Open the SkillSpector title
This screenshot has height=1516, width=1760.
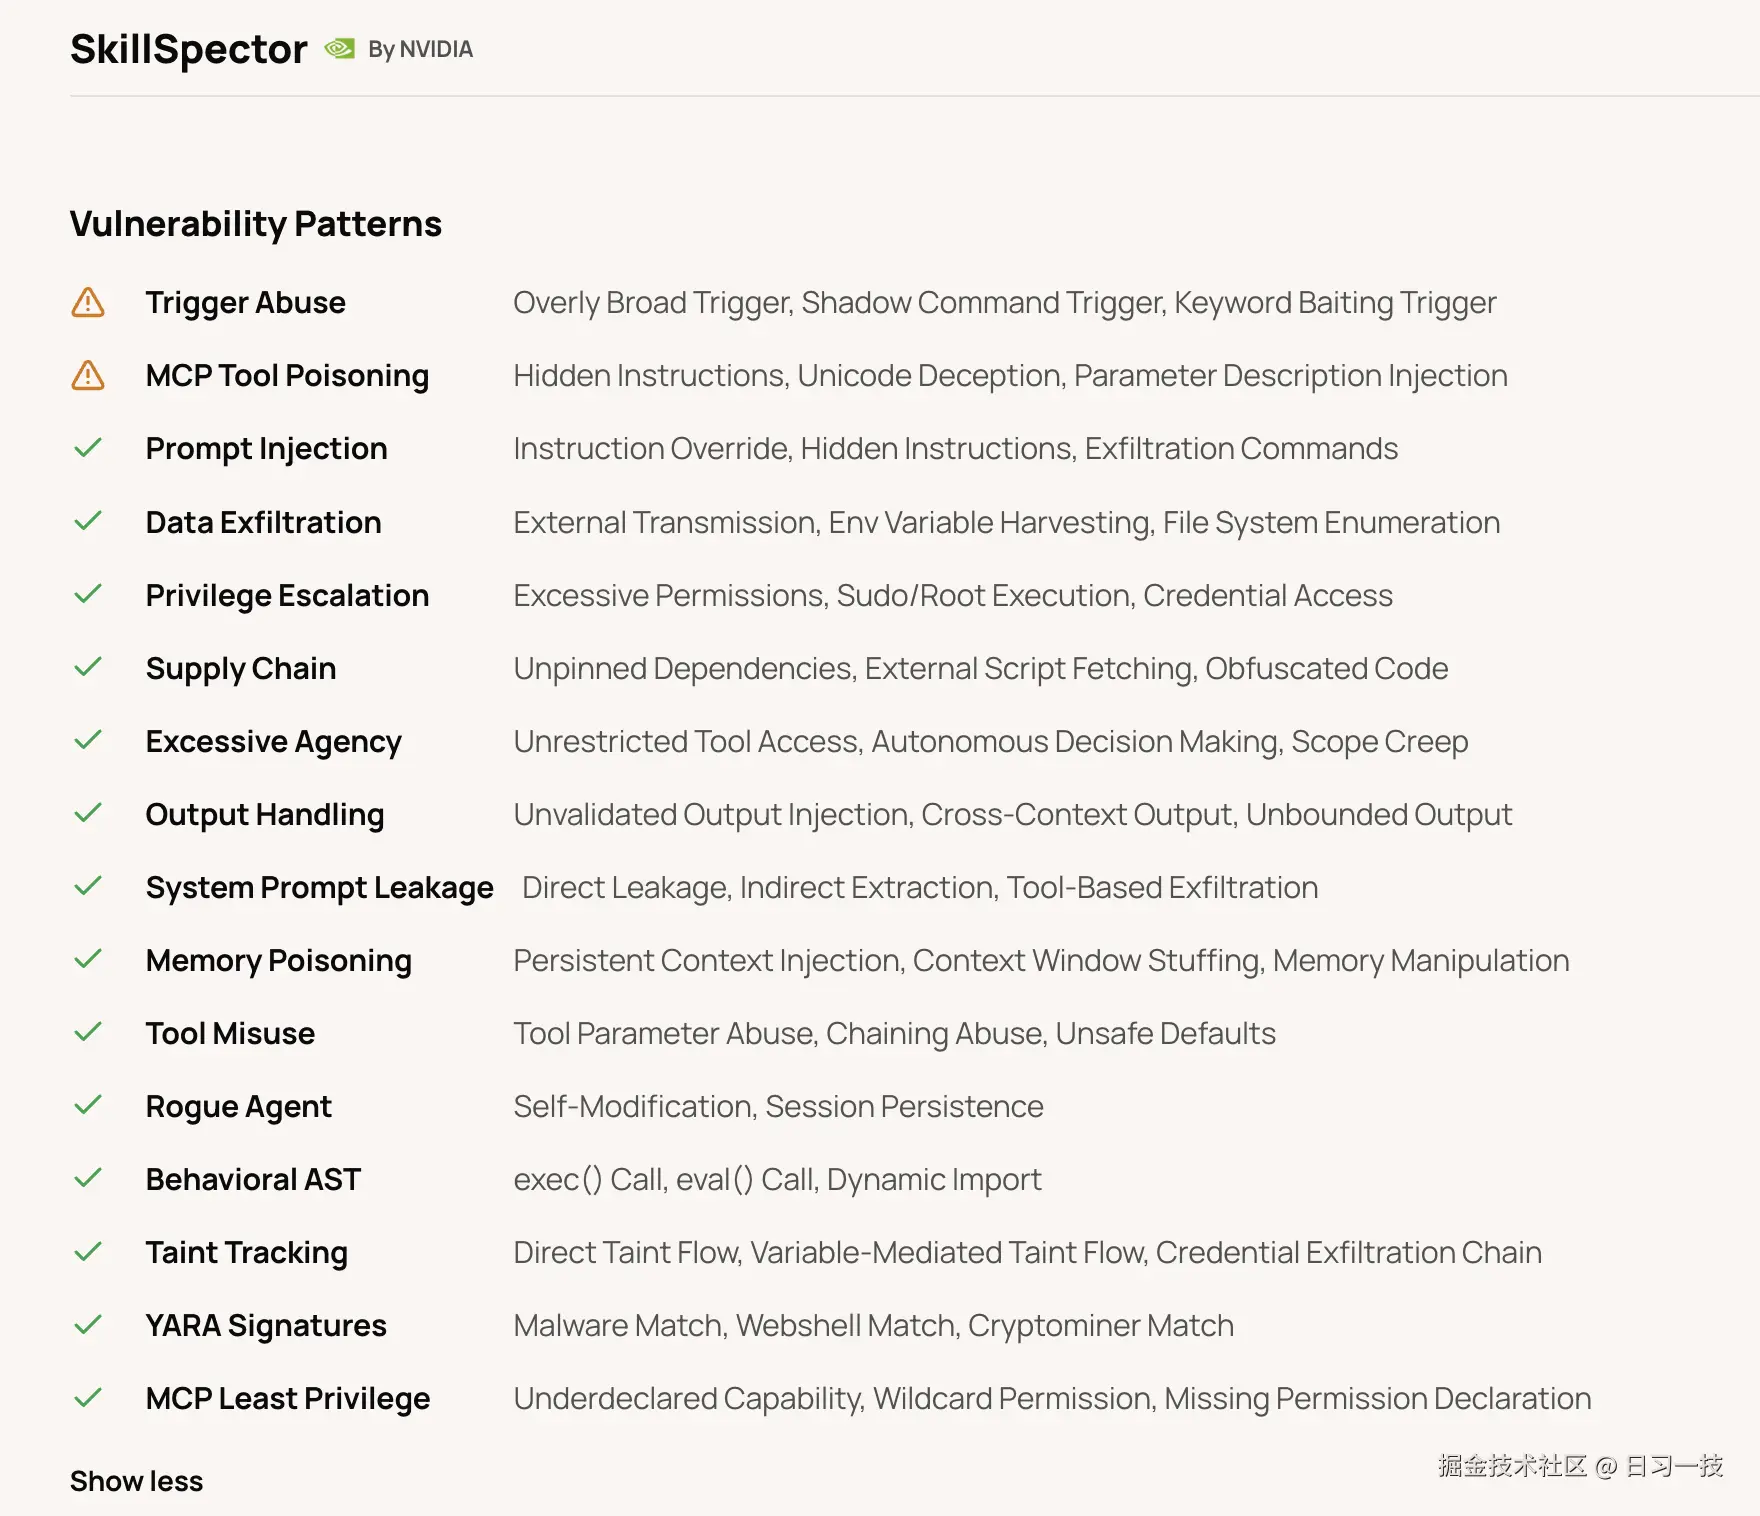(189, 49)
